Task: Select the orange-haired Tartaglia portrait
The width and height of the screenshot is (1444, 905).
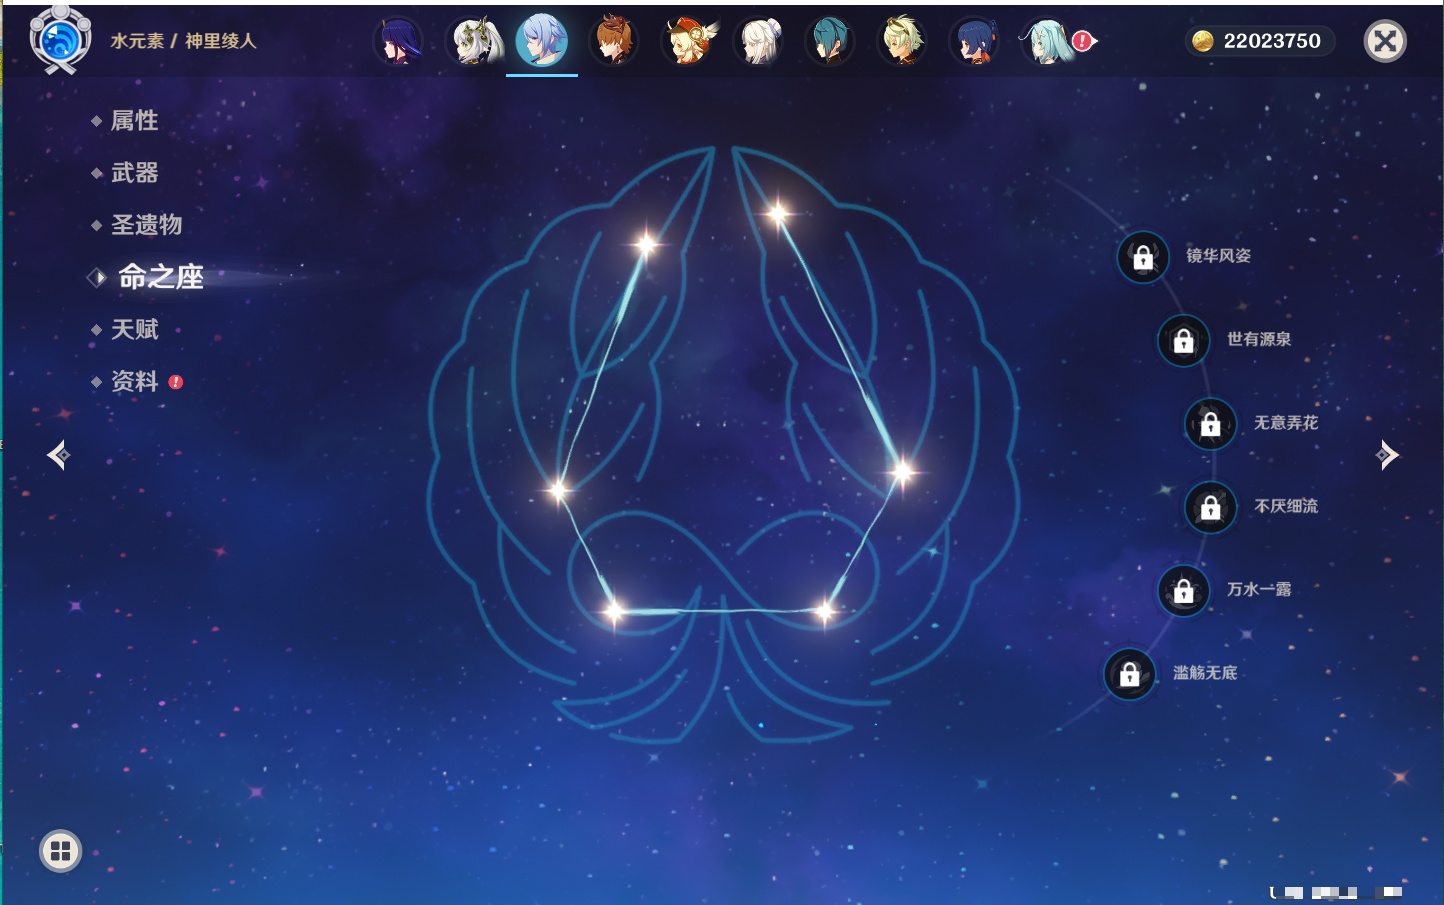Action: click(x=614, y=41)
